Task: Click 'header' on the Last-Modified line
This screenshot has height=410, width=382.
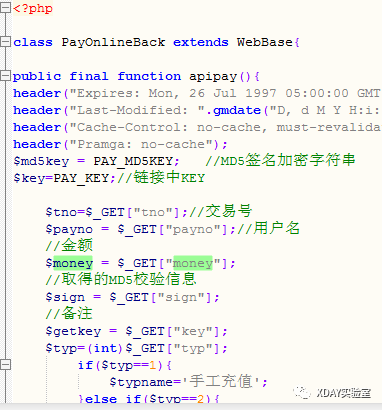Action: click(x=37, y=110)
